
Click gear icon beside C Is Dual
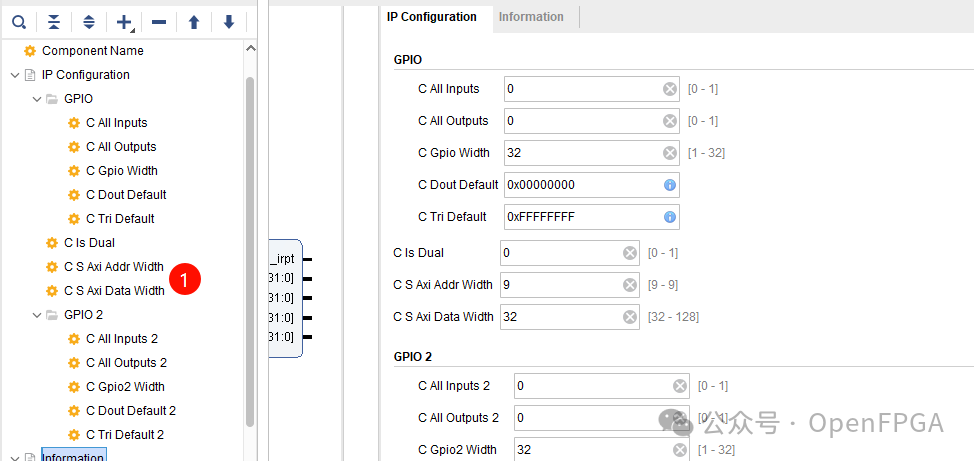click(x=52, y=243)
